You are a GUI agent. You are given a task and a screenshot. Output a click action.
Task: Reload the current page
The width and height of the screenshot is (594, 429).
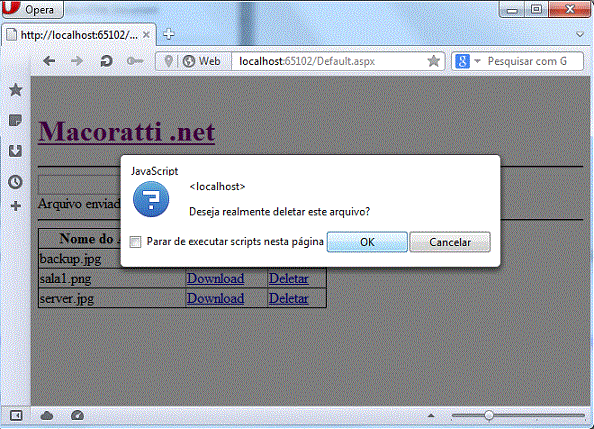tap(106, 61)
